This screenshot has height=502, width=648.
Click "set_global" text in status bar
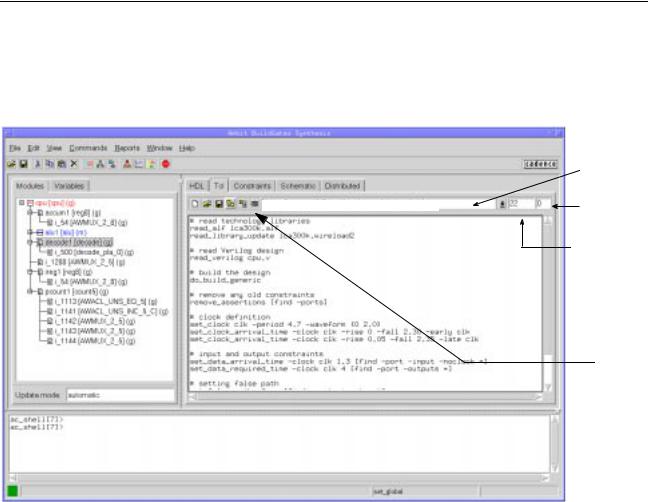(388, 492)
